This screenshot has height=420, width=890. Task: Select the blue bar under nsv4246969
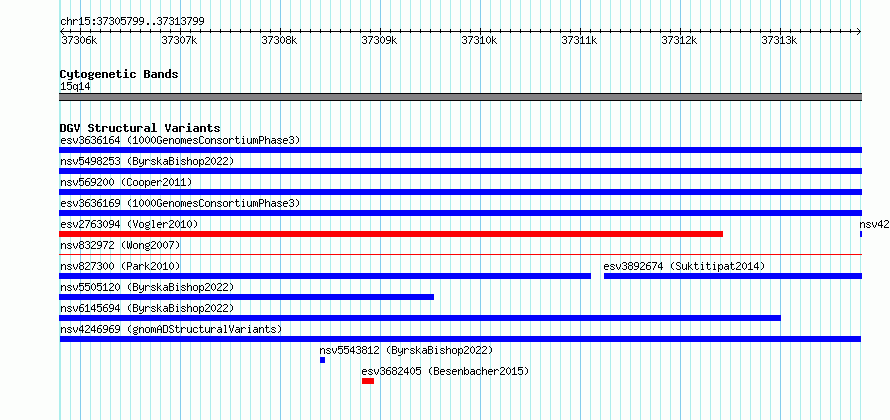pos(460,339)
